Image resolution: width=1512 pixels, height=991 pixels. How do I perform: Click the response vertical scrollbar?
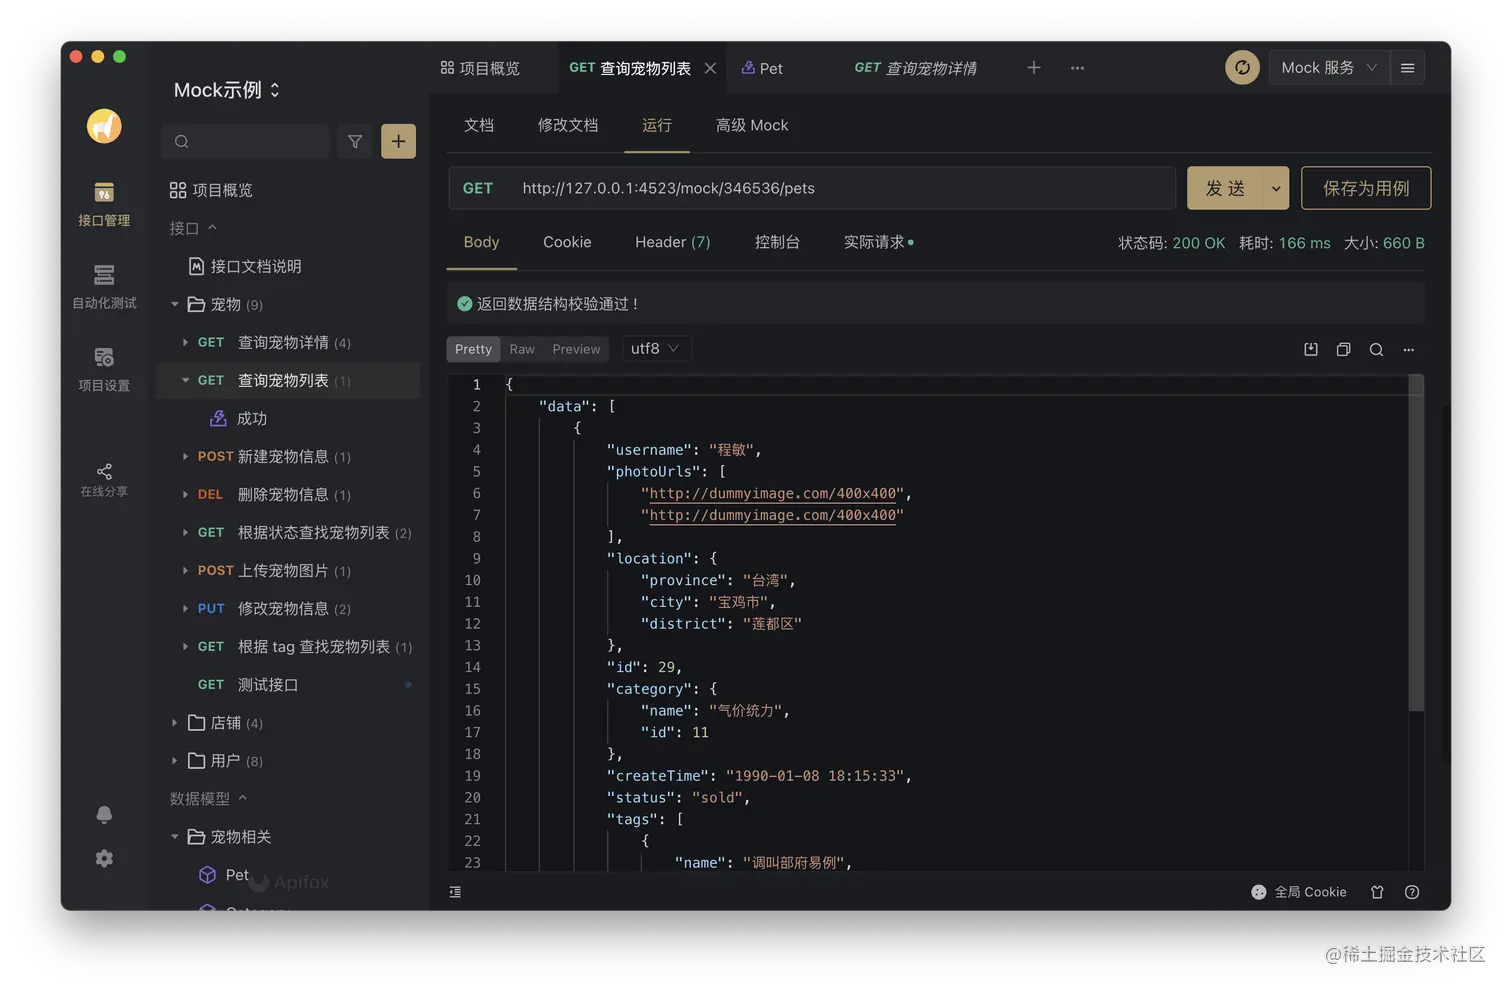[x=1416, y=543]
